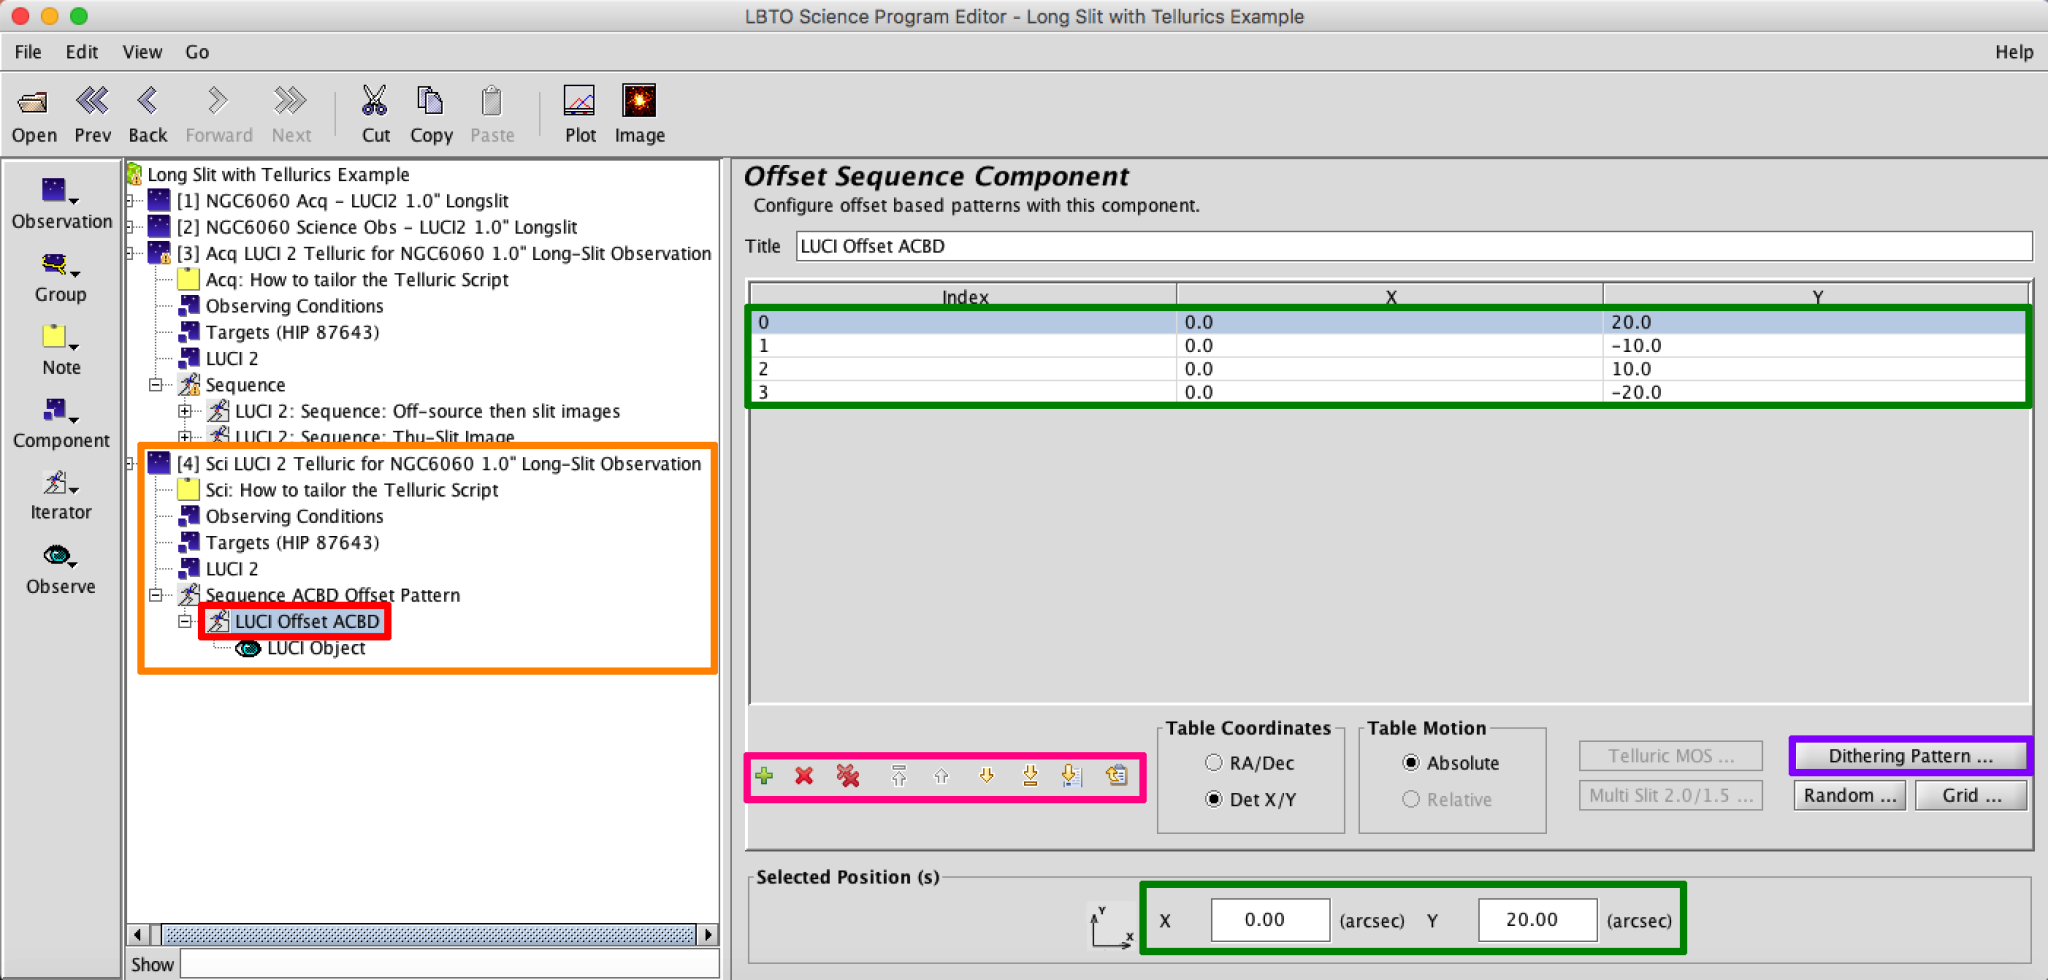The image size is (2048, 980).
Task: Remove all offsets with double red X
Action: 848,776
